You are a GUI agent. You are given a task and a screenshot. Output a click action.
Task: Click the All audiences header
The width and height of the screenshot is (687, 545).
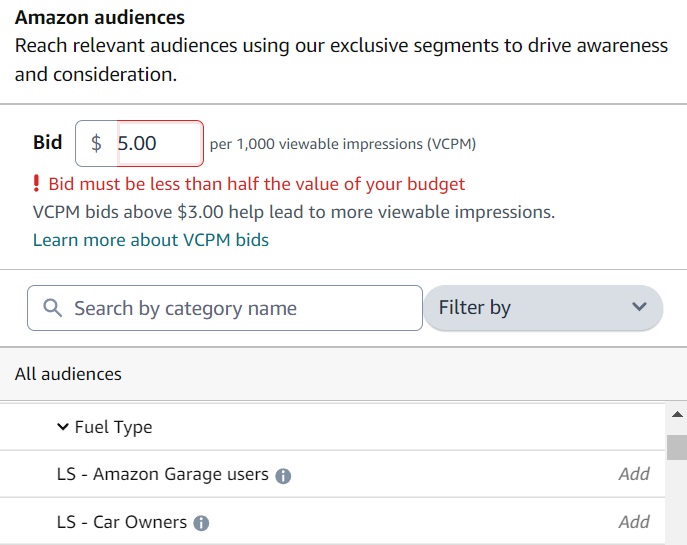(68, 374)
